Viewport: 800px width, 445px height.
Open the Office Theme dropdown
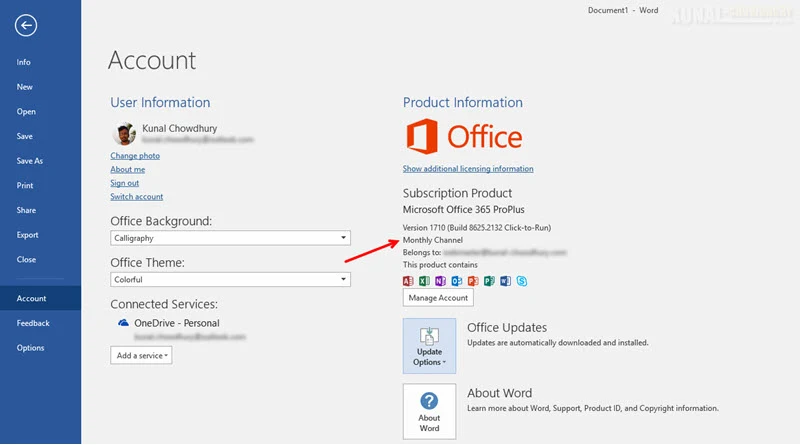point(231,280)
